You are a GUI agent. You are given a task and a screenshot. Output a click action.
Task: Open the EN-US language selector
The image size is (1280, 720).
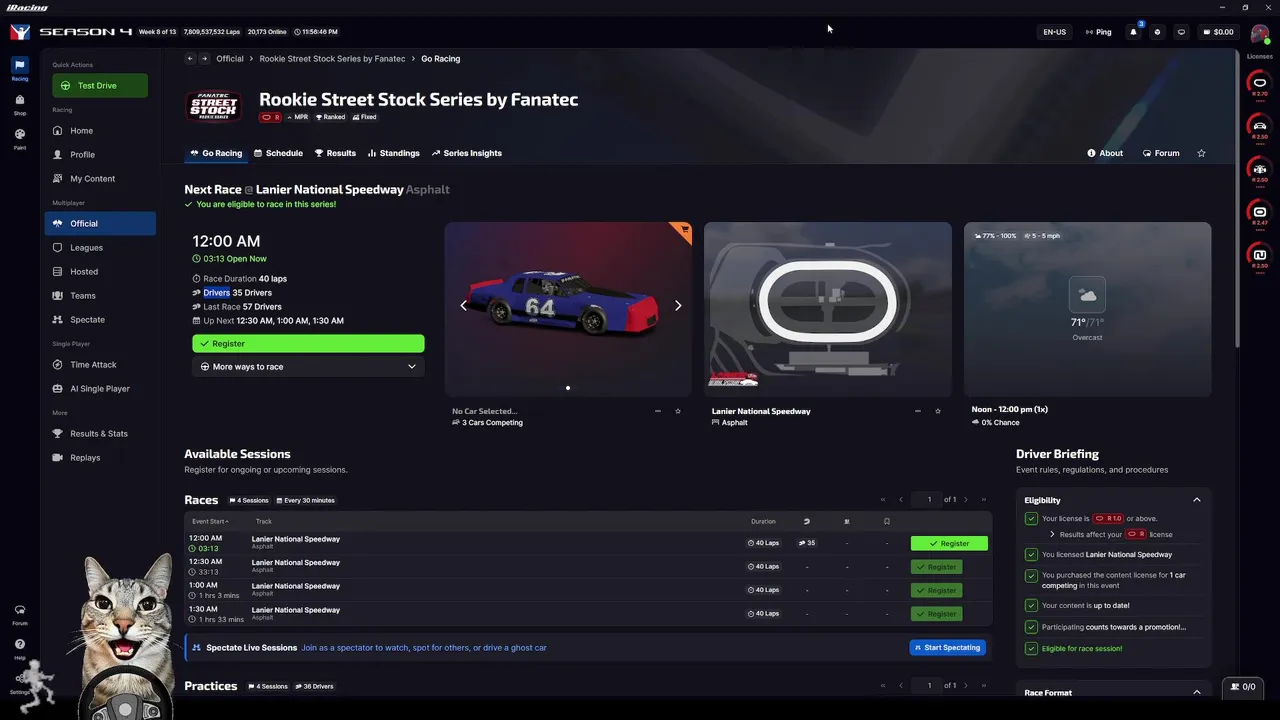tap(1054, 32)
